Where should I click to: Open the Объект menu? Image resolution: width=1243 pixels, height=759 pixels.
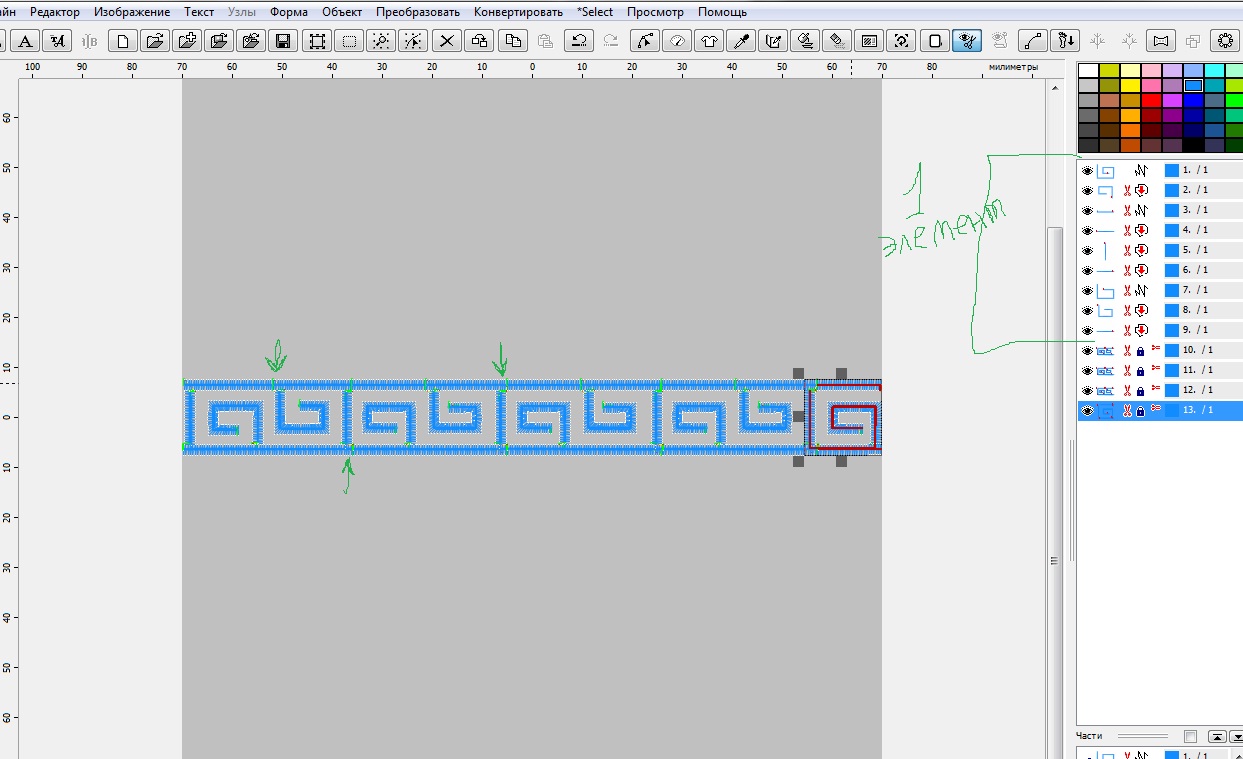pos(342,12)
